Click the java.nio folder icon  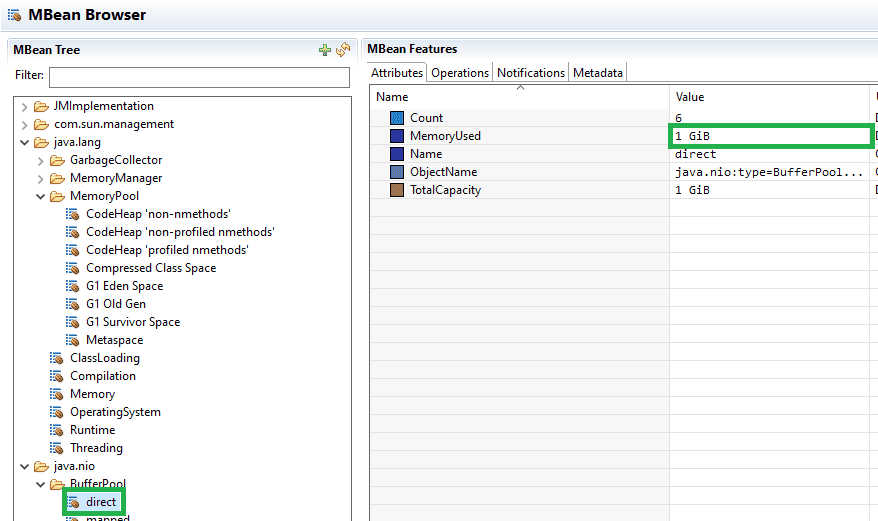pos(41,467)
